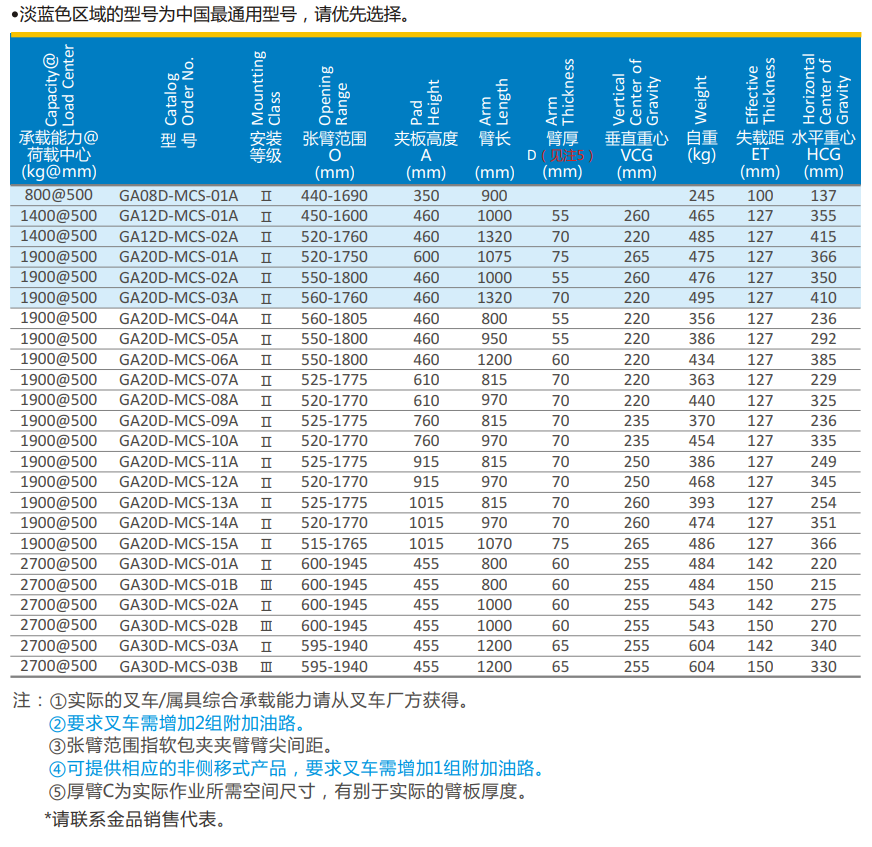
Task: Click model GA20D-MCS-04A
Action: pyautogui.click(x=179, y=319)
